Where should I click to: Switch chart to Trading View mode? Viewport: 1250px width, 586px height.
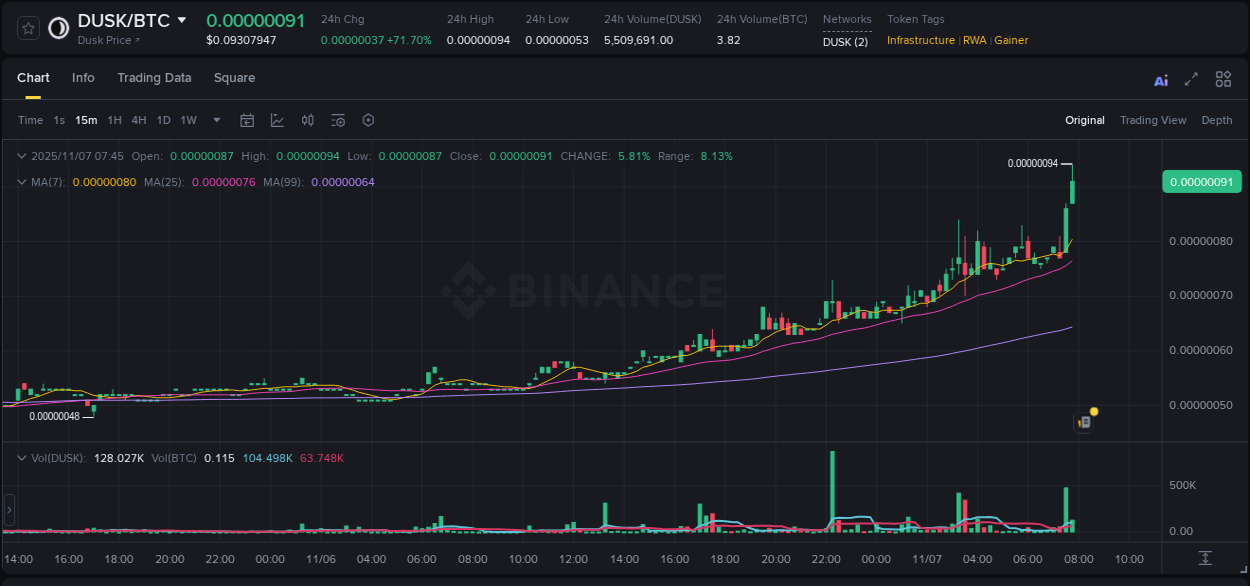1152,120
